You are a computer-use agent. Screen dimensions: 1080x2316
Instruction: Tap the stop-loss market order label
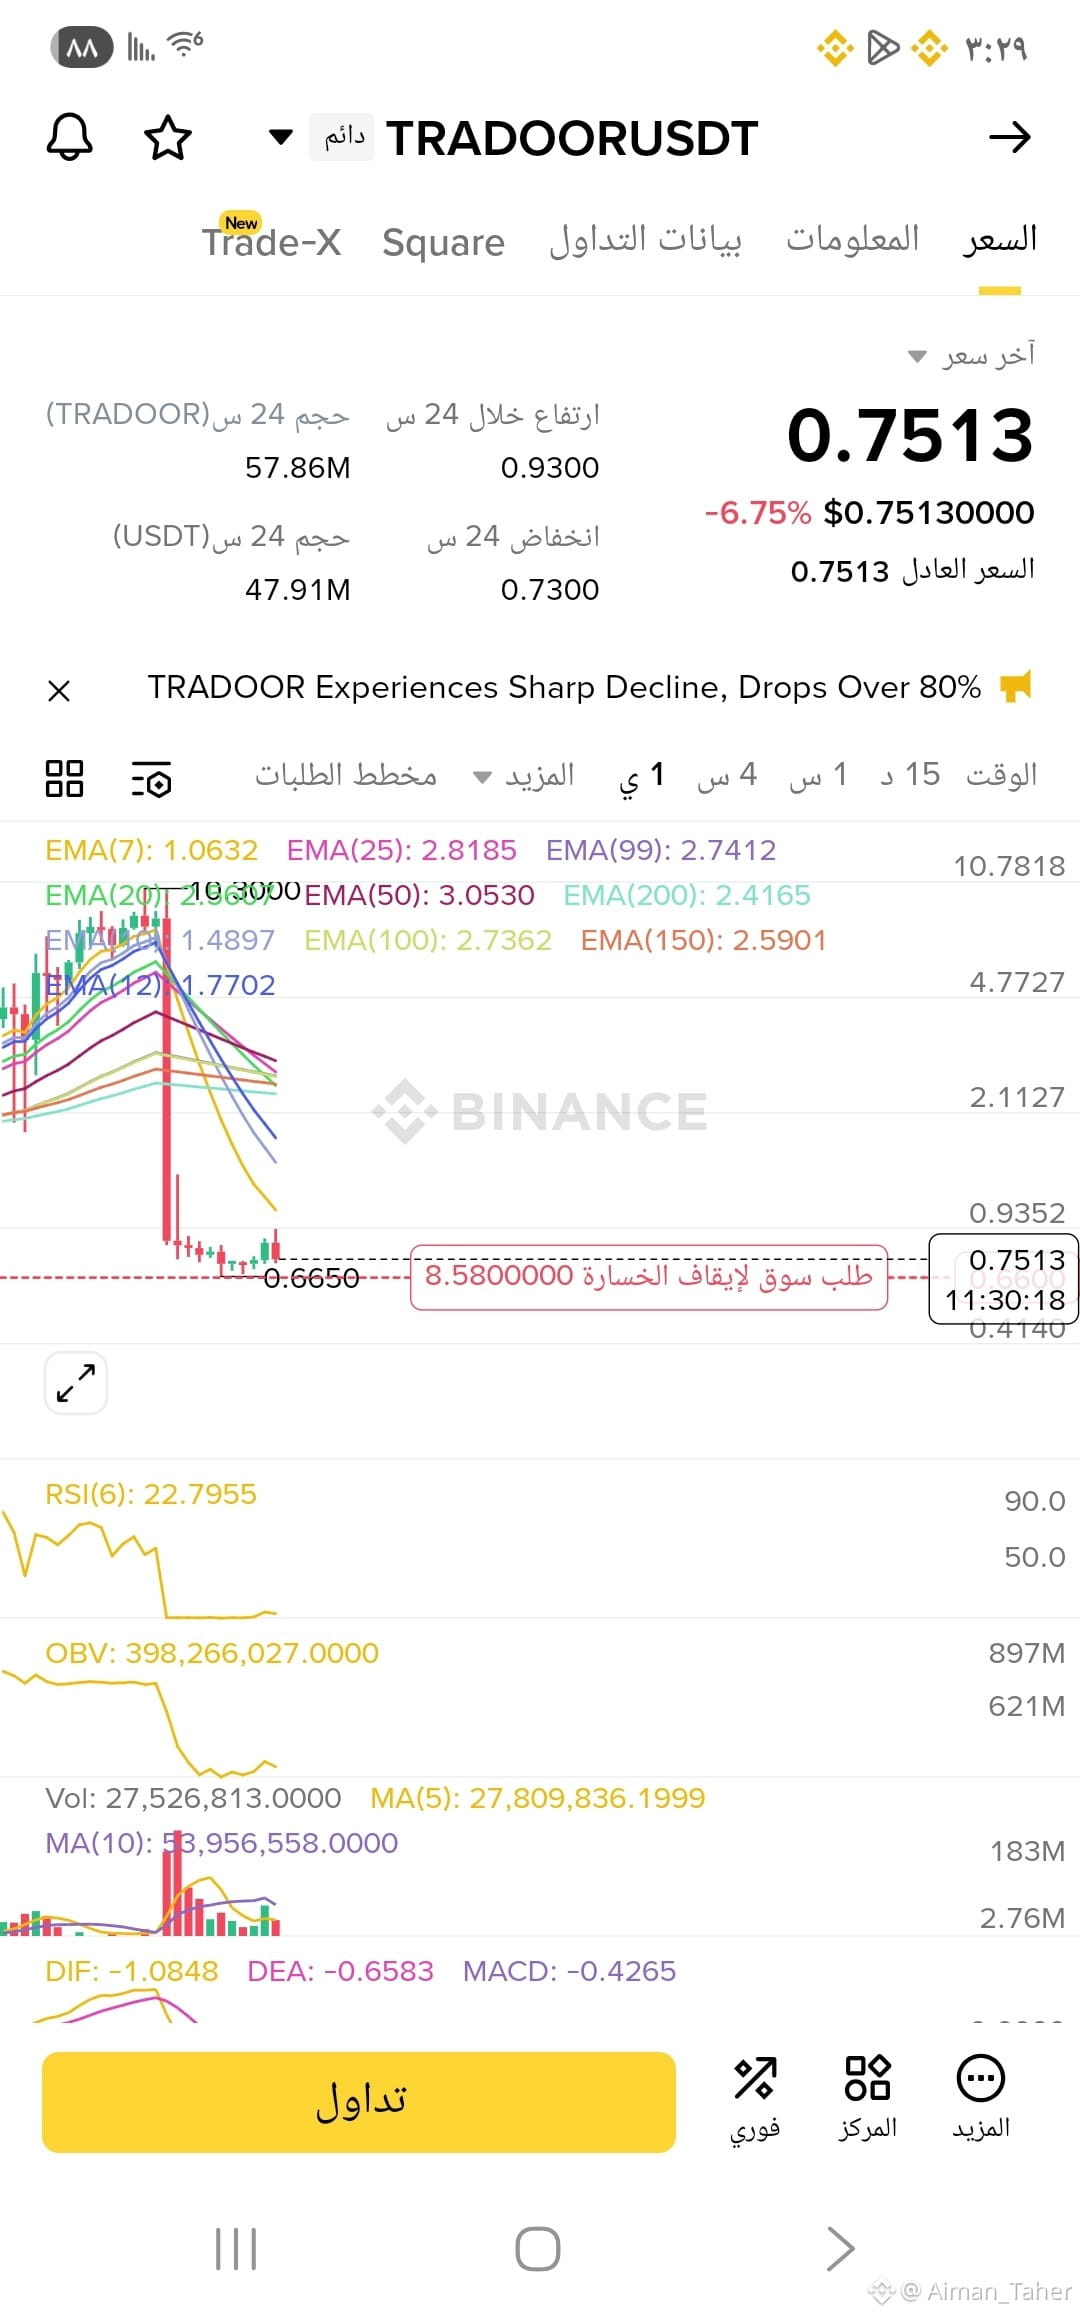(649, 1277)
